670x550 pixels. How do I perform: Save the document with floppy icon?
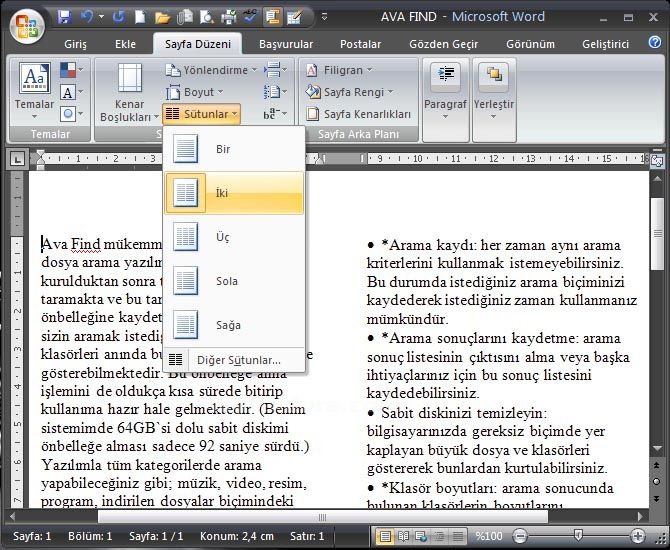(64, 17)
